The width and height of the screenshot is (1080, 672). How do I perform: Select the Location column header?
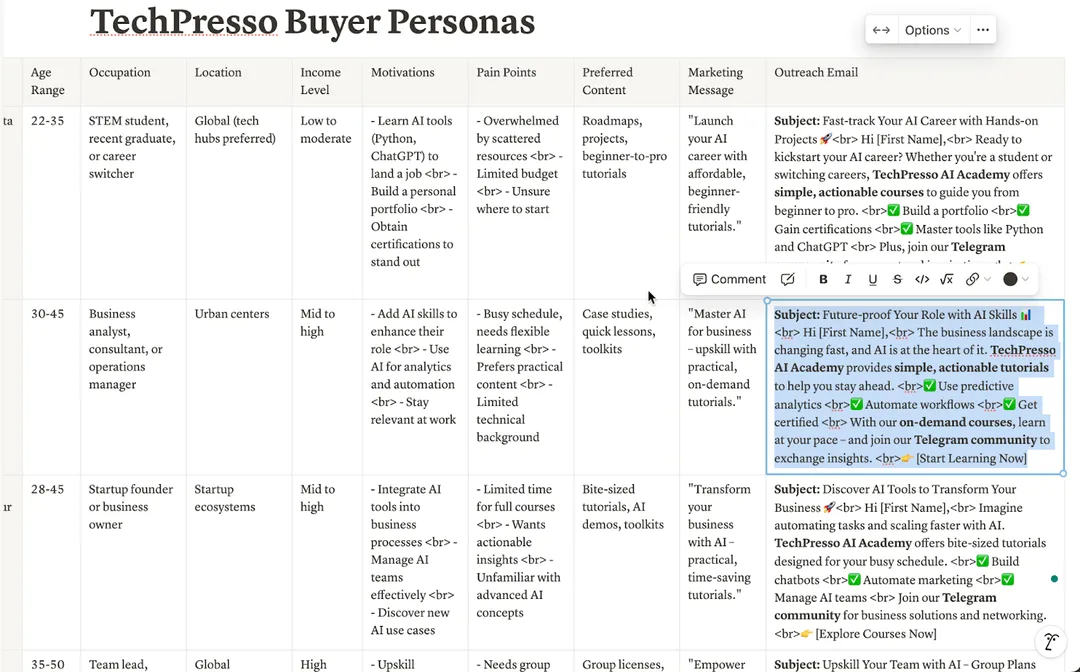(239, 81)
